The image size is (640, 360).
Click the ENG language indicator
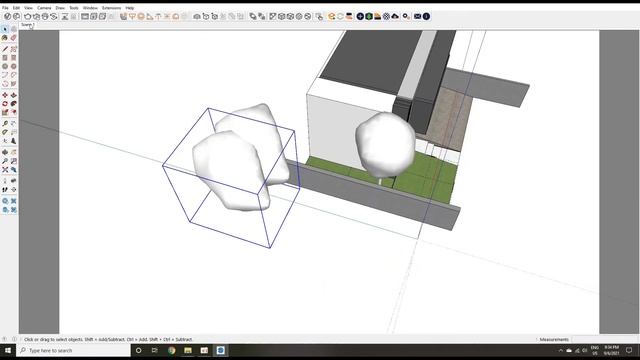click(x=595, y=350)
